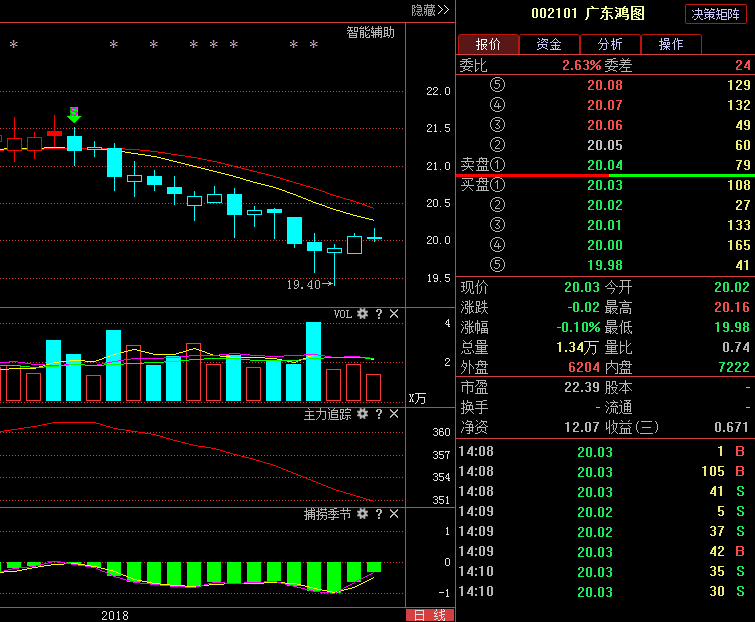Collapse the side panel with 隐藏>>
The image size is (755, 622).
(x=430, y=10)
